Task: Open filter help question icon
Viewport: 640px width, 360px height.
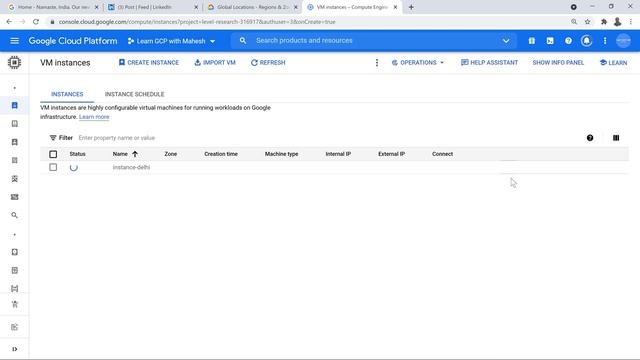Action: coord(590,138)
